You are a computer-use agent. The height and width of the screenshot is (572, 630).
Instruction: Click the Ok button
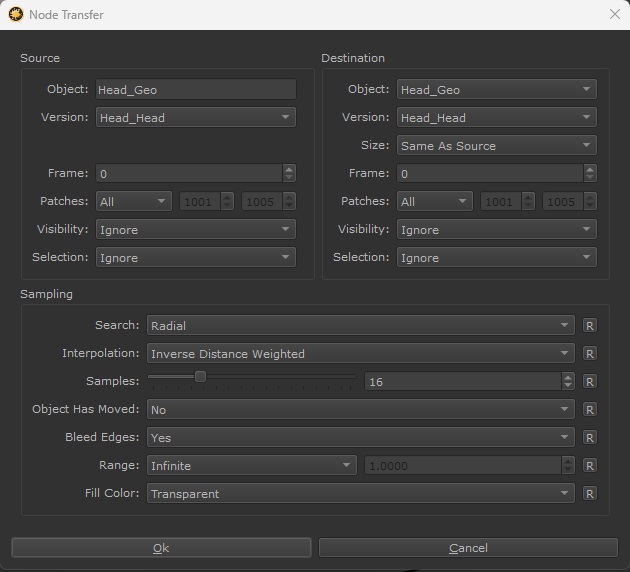coord(161,548)
